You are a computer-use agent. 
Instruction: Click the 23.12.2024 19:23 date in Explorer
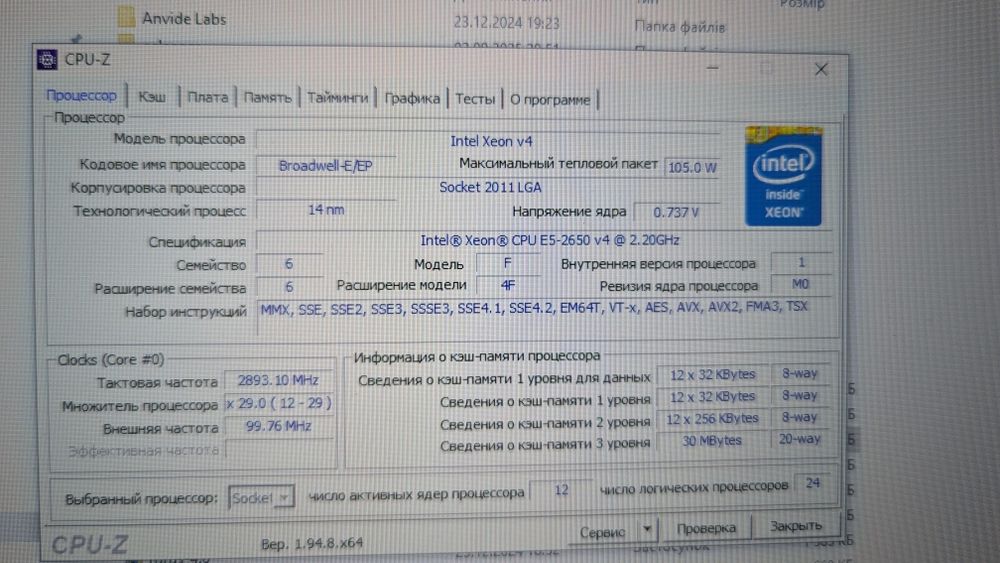point(506,23)
